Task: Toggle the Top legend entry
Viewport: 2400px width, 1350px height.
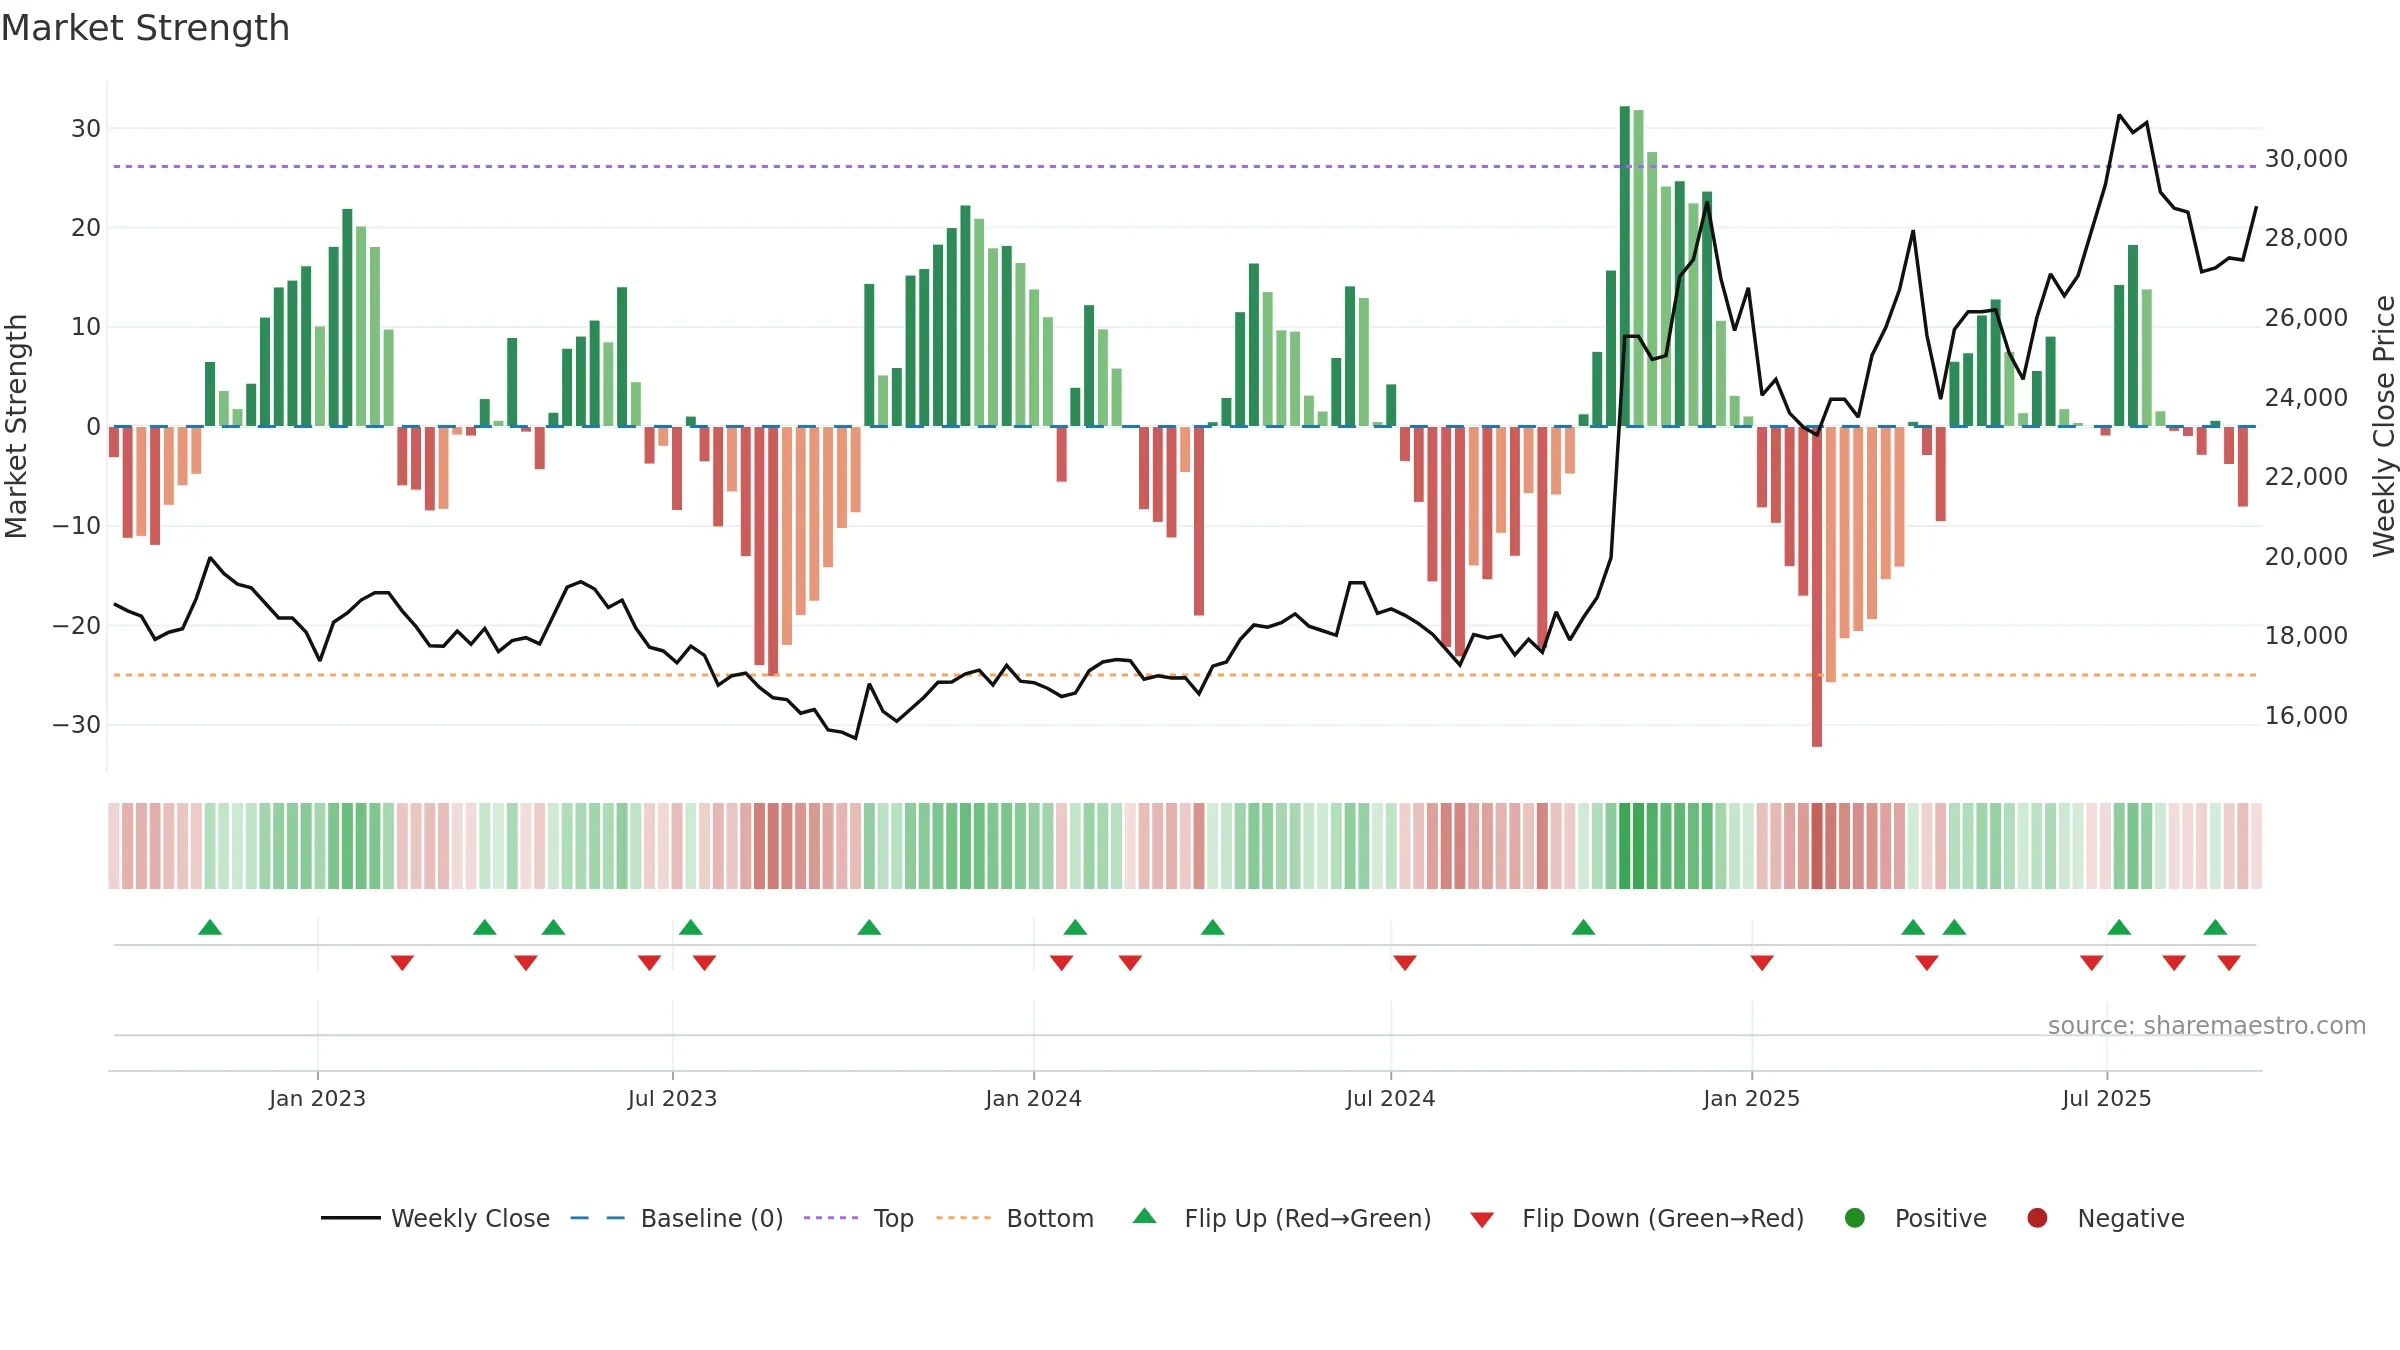Action: [859, 1218]
